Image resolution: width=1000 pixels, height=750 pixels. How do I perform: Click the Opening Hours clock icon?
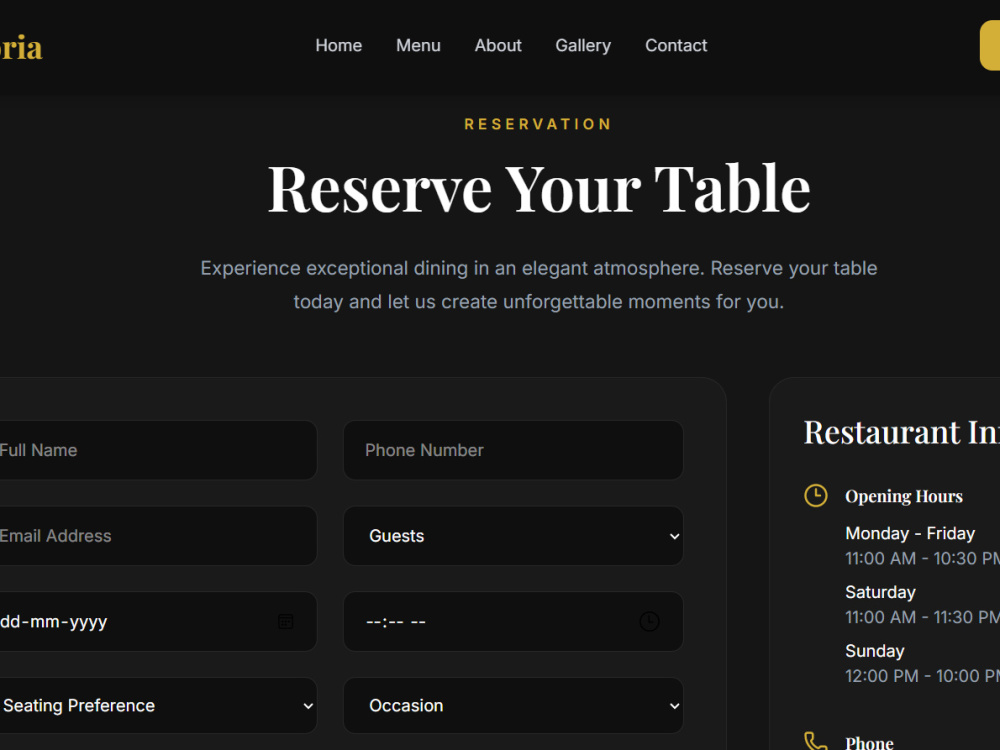pyautogui.click(x=816, y=496)
